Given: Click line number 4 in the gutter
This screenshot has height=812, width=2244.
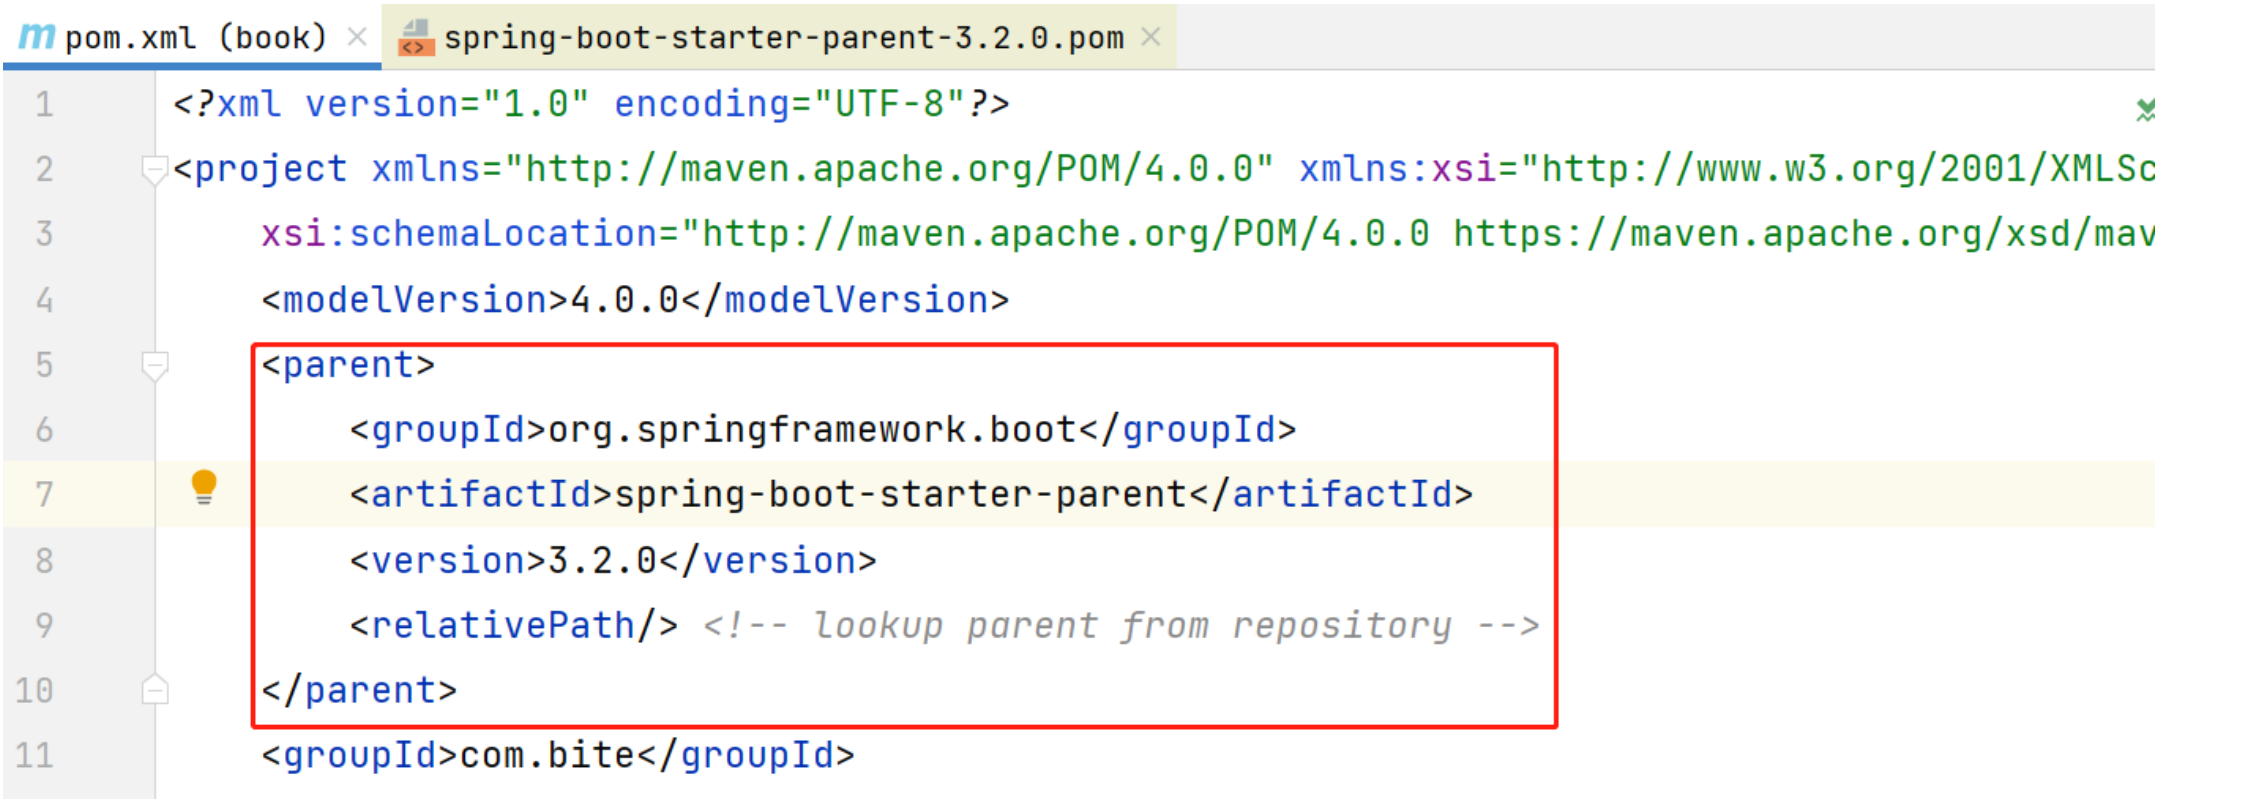Looking at the screenshot, I should tap(44, 300).
